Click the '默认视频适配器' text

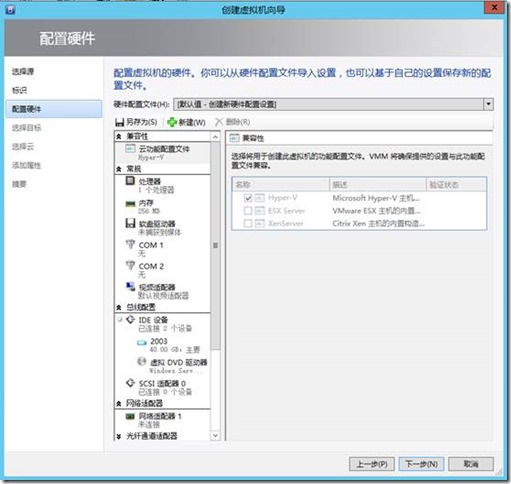(x=163, y=296)
